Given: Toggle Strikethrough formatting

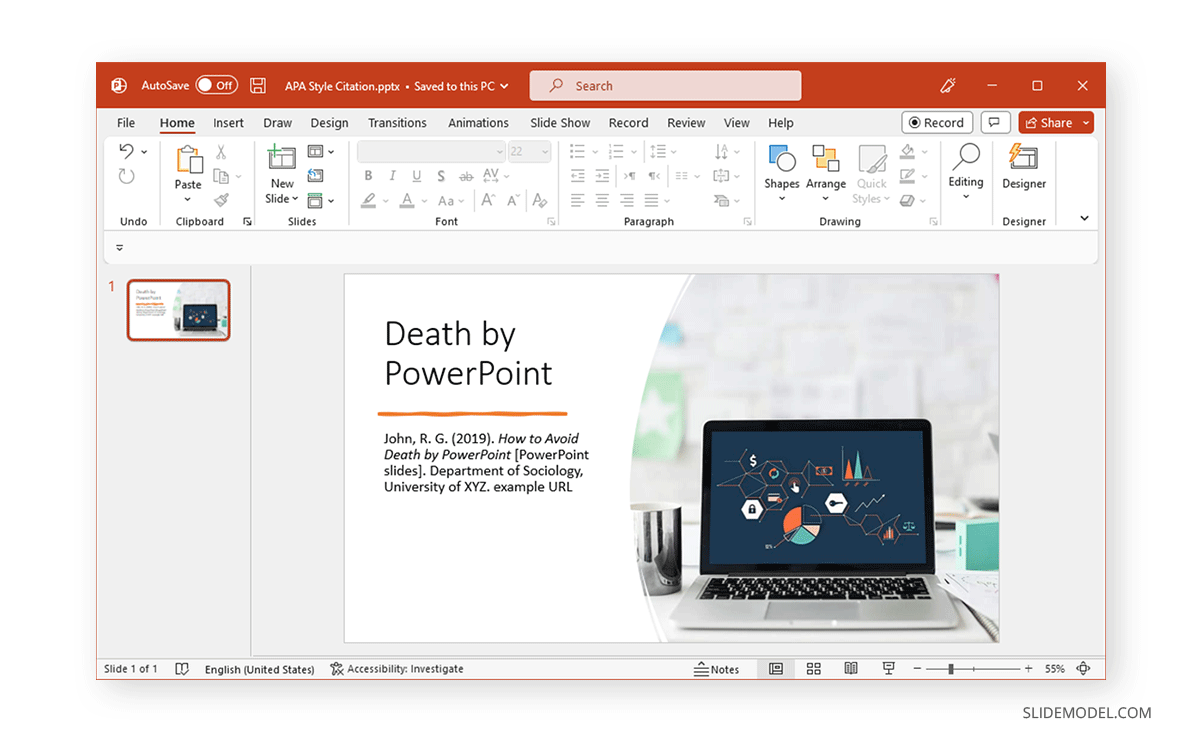Looking at the screenshot, I should click(x=466, y=176).
